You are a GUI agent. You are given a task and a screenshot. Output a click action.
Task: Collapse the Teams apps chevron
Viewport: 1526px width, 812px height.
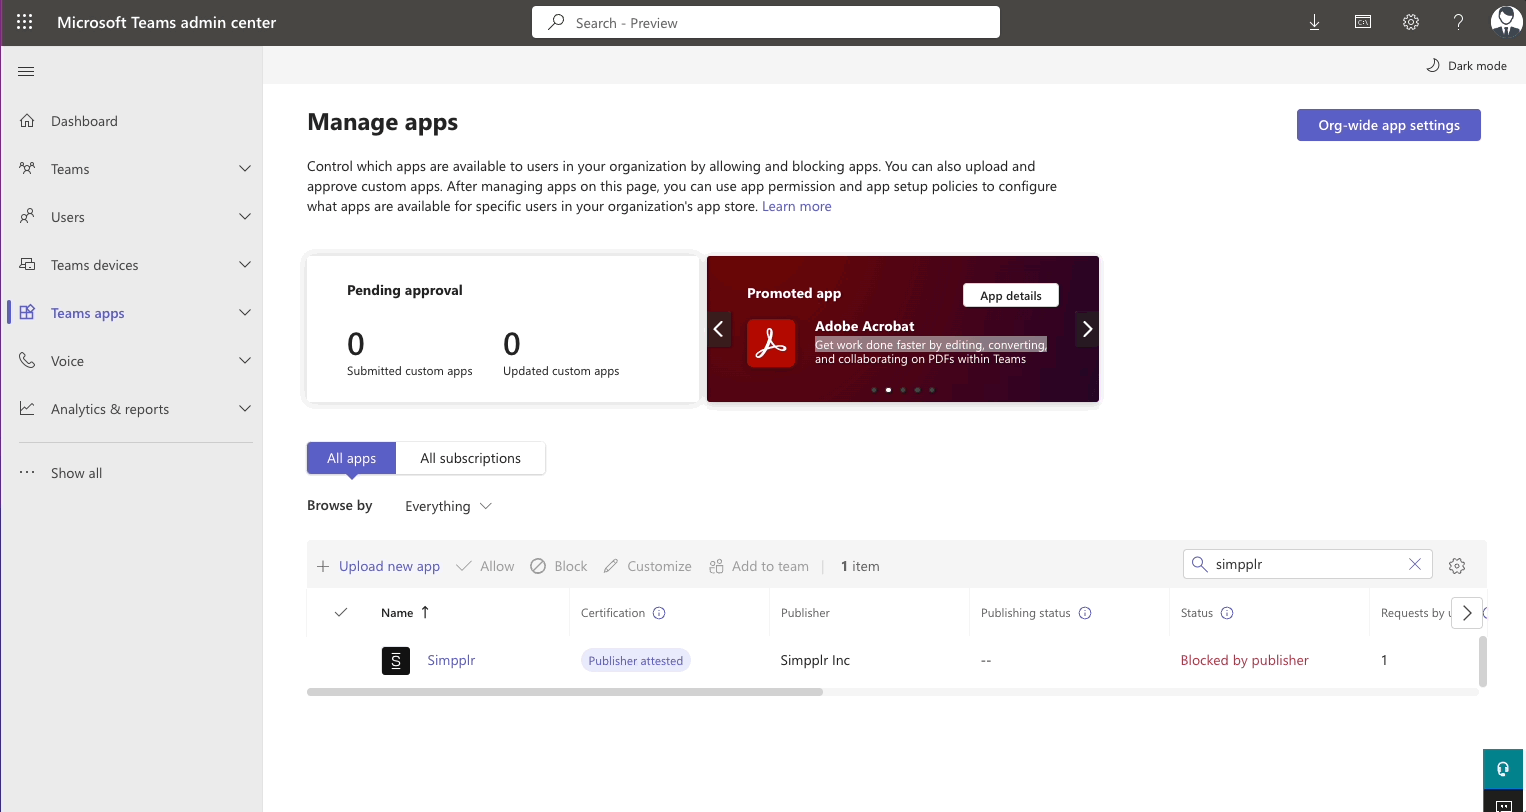(x=245, y=313)
